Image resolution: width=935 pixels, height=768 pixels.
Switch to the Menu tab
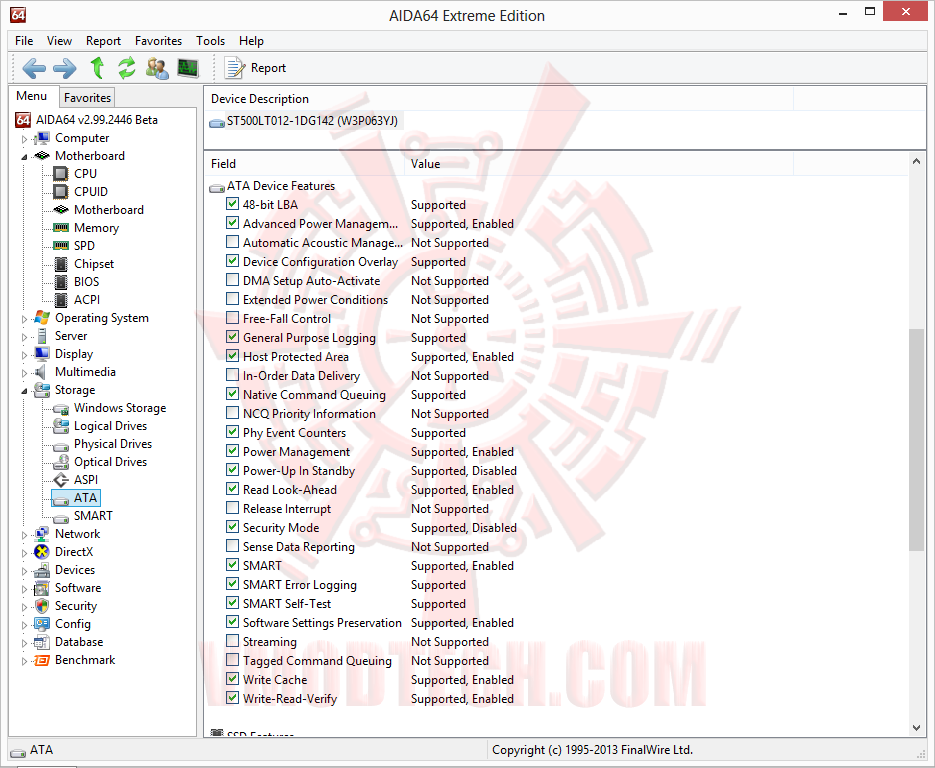click(x=32, y=96)
